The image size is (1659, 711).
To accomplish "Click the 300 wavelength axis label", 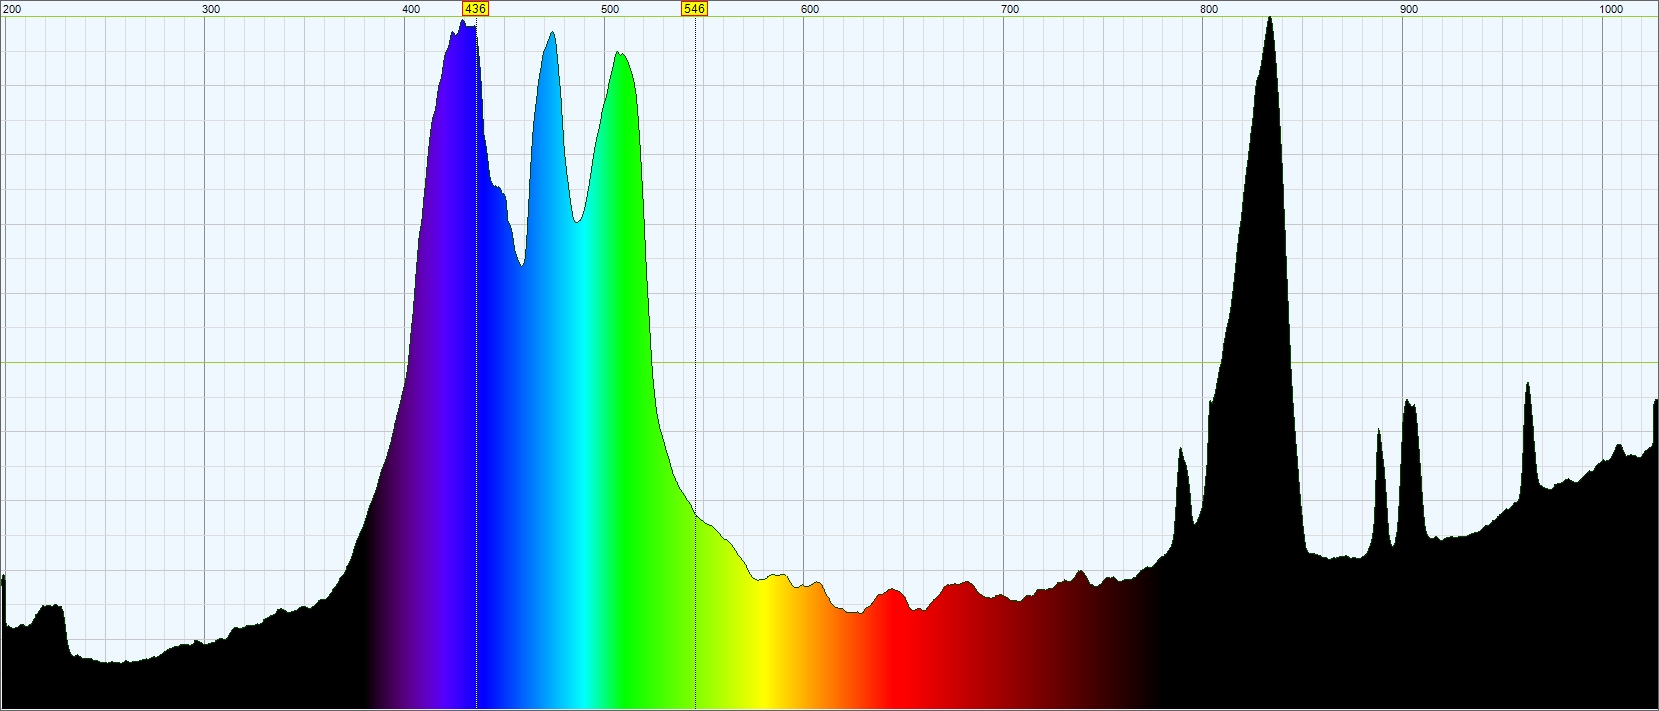I will point(211,9).
